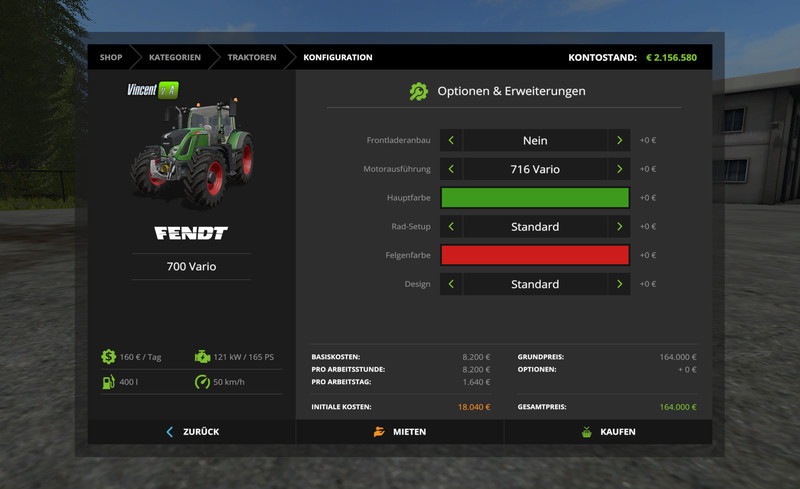800x489 pixels.
Task: Switch to next Motorausführung variant
Action: (x=619, y=169)
